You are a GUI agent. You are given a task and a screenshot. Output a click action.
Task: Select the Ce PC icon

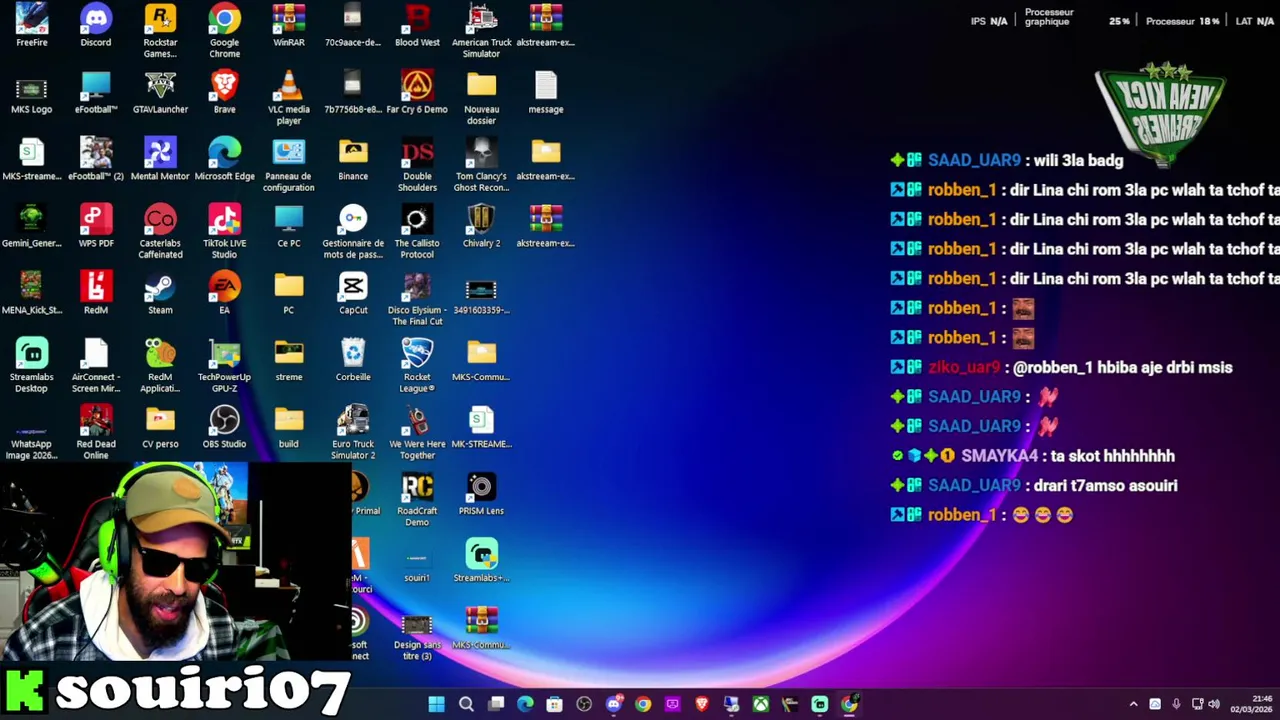288,227
